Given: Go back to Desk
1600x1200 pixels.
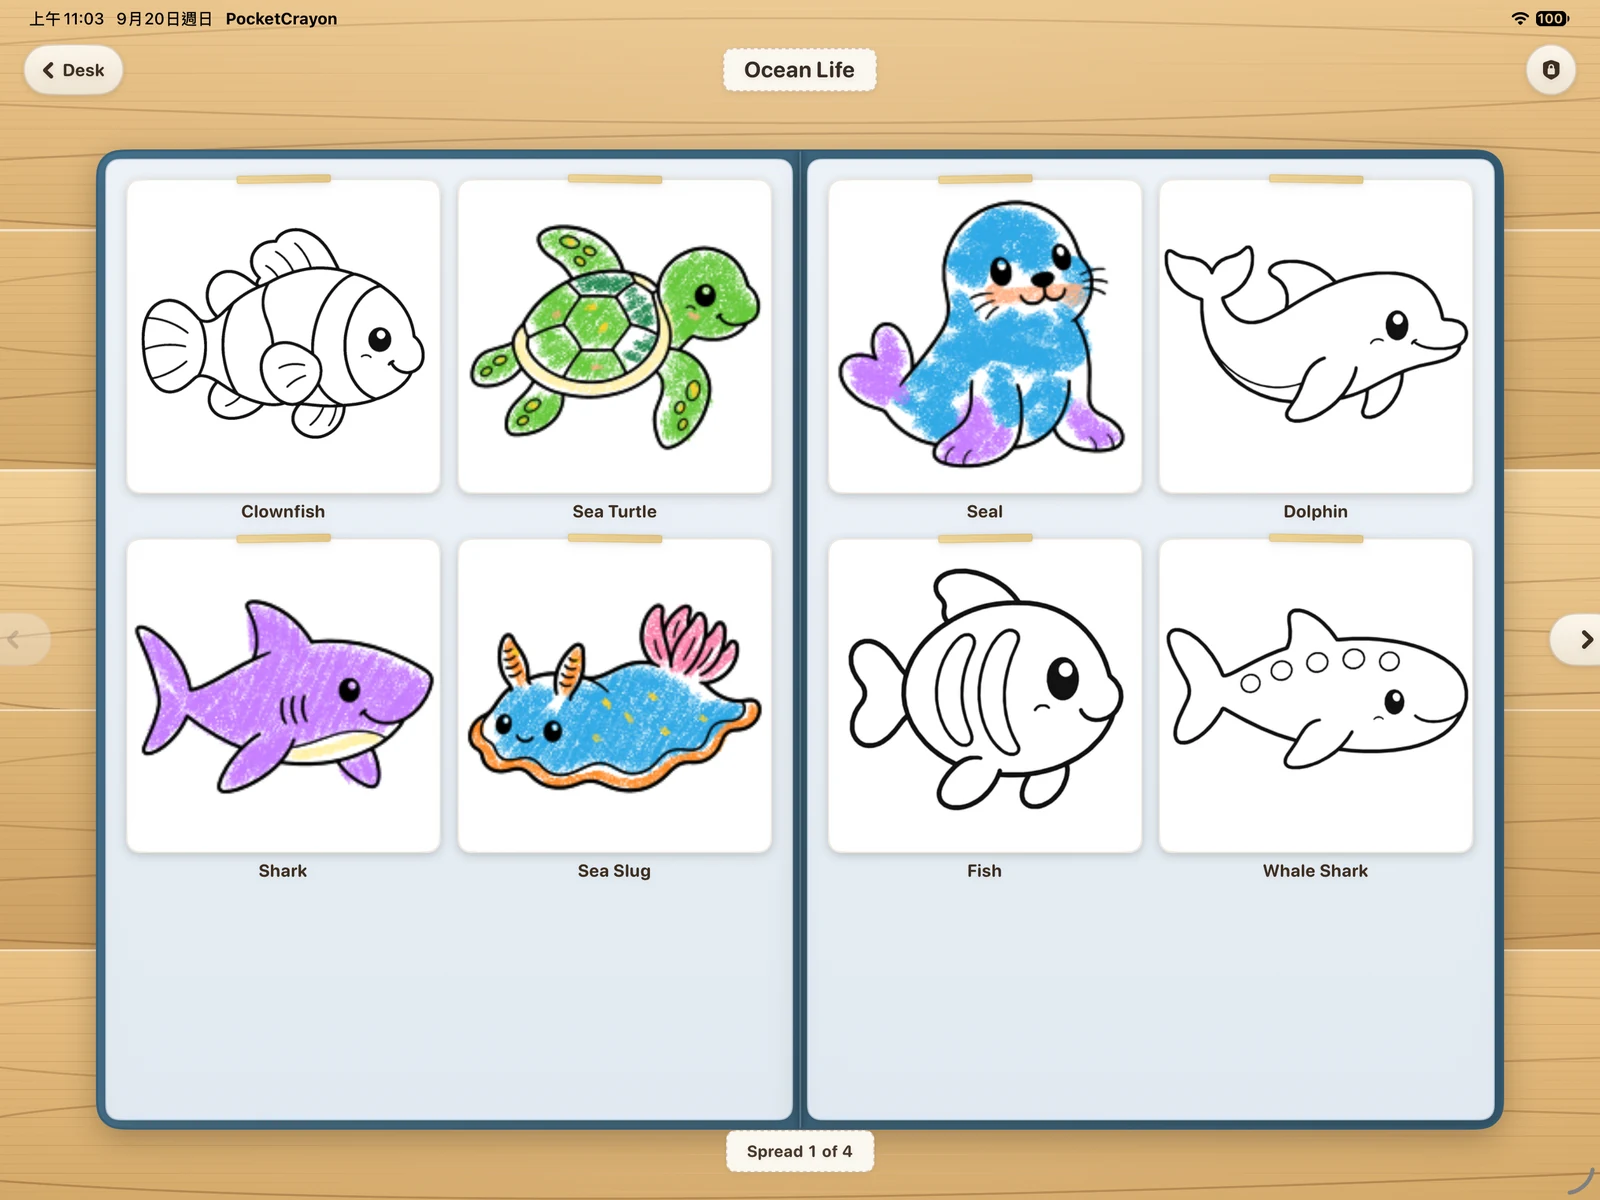Looking at the screenshot, I should pos(73,70).
